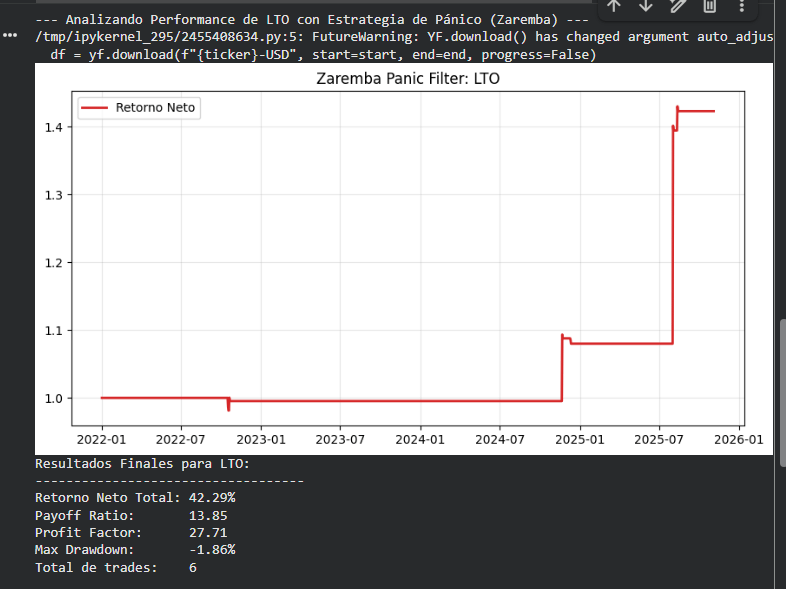Click the vertical scrollbar thumb
This screenshot has width=786, height=589.
point(782,393)
